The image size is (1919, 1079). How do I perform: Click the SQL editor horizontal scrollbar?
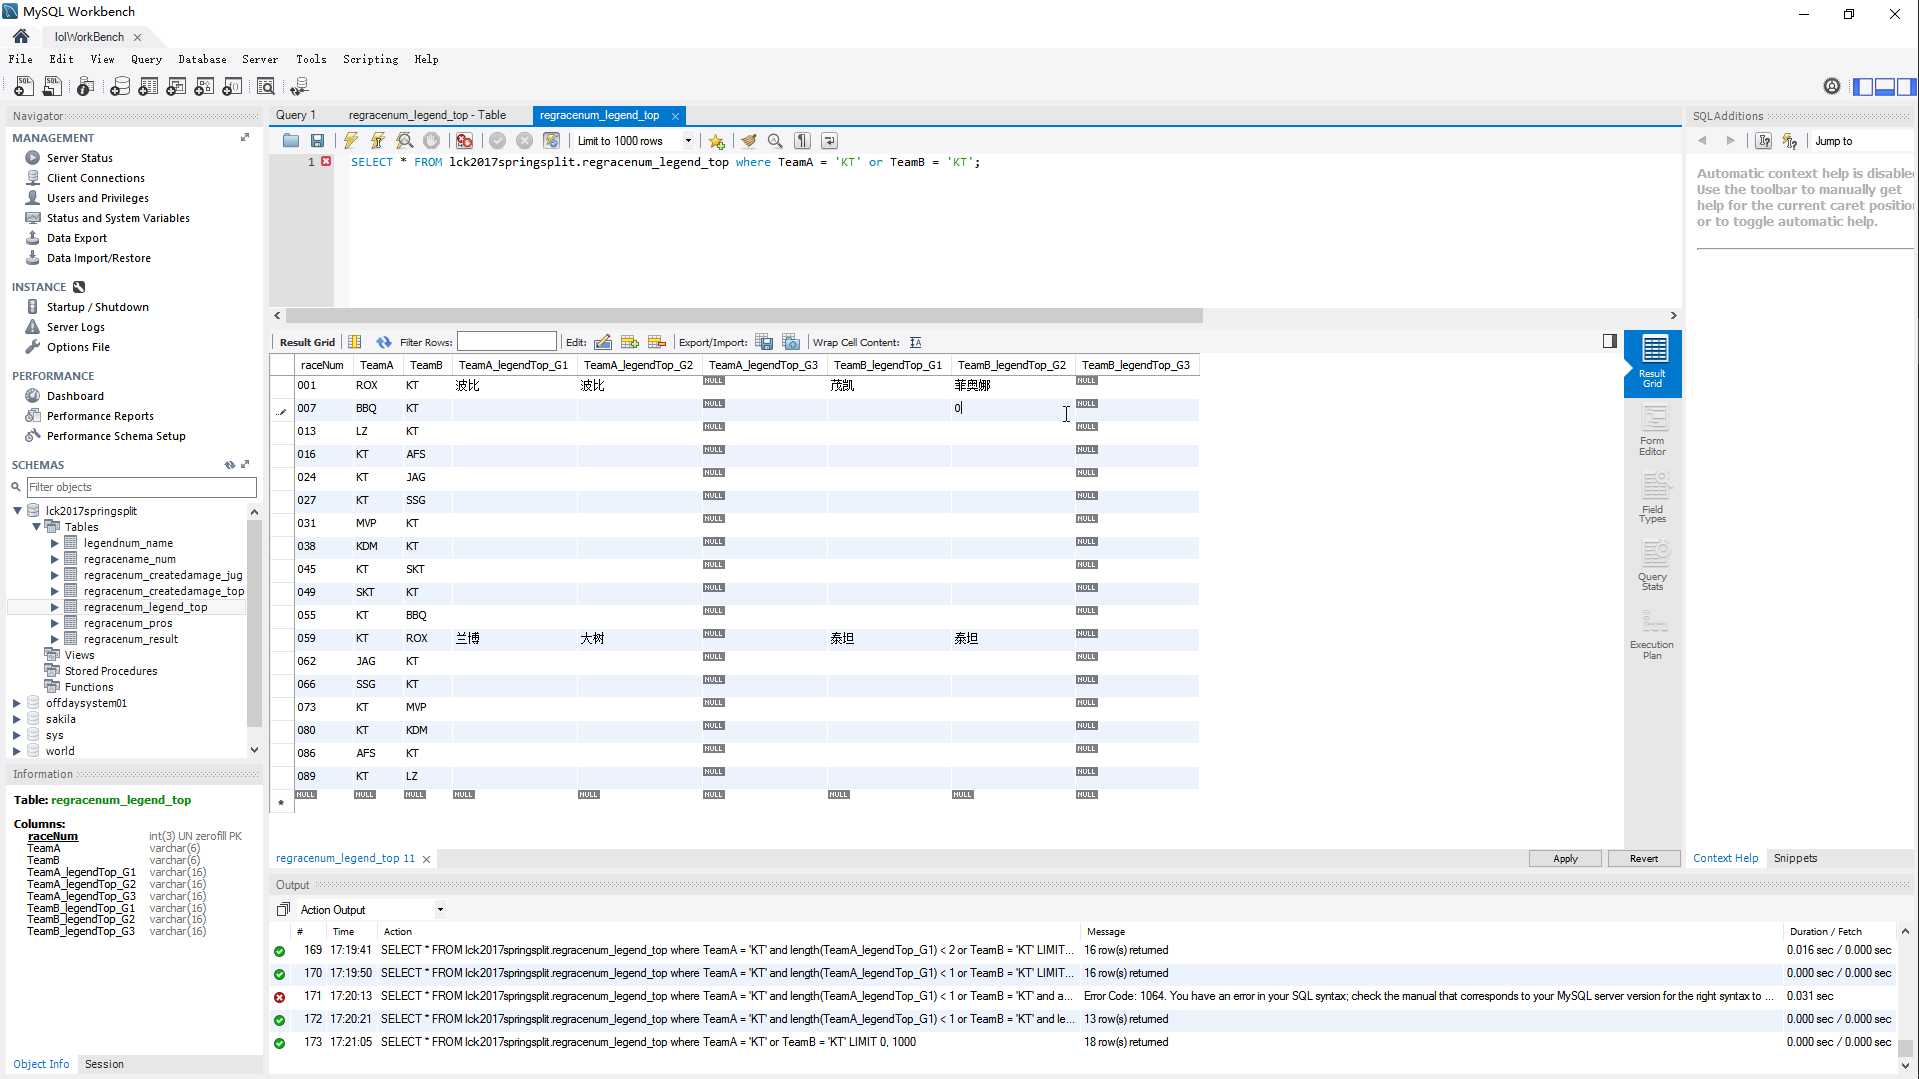(x=744, y=316)
